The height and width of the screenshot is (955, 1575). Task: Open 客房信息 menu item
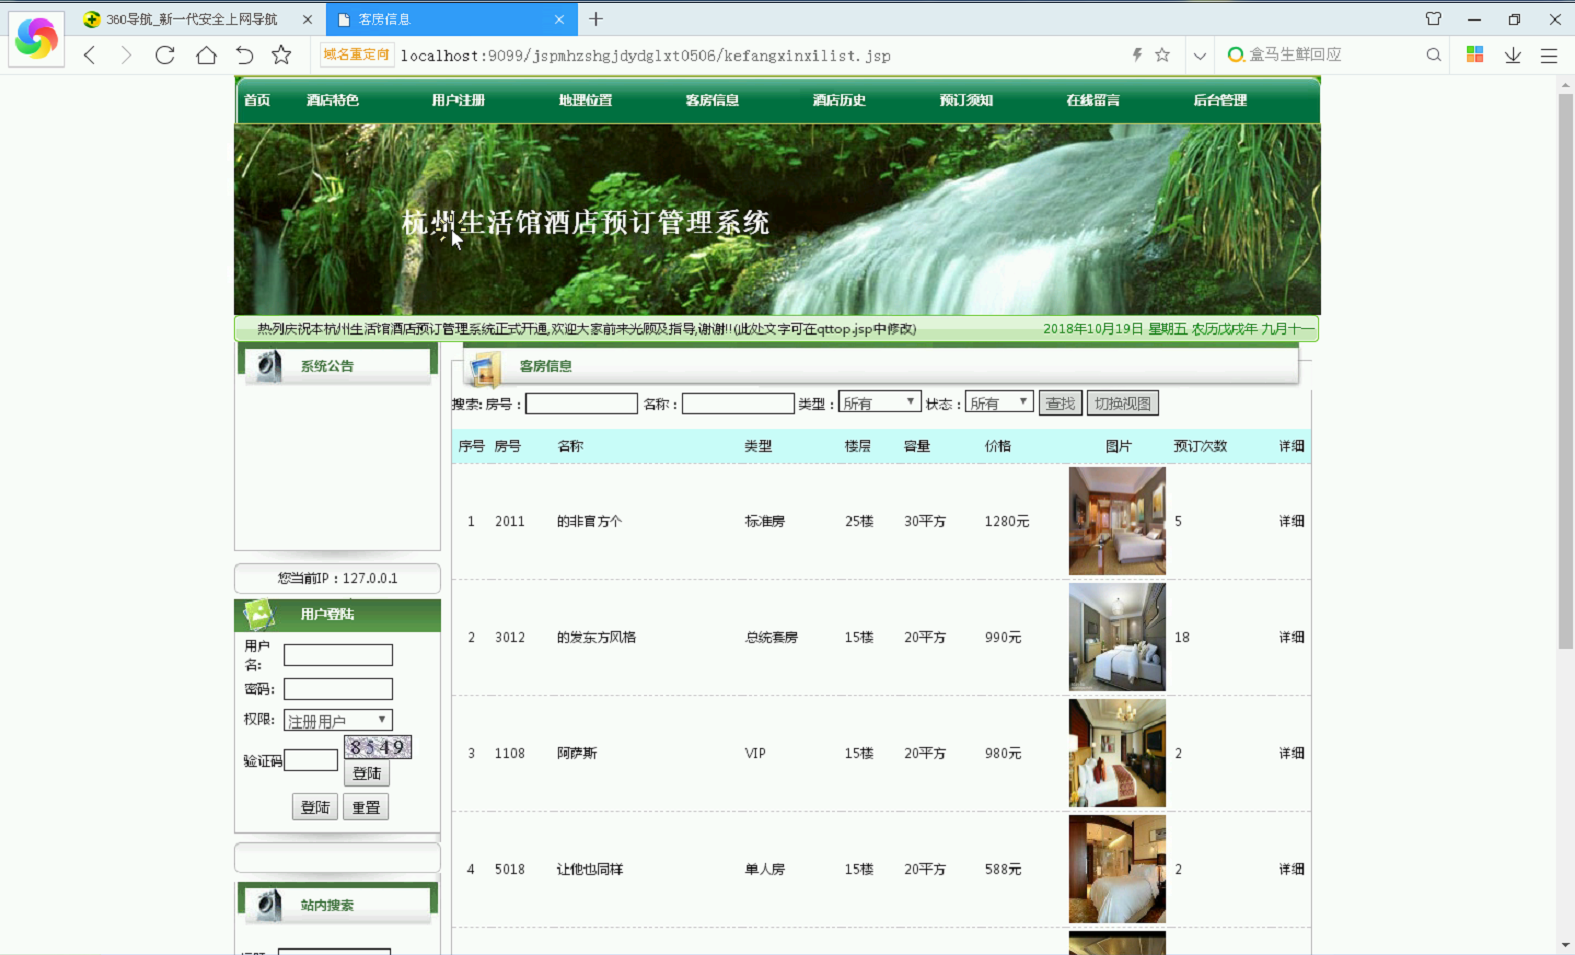point(712,100)
